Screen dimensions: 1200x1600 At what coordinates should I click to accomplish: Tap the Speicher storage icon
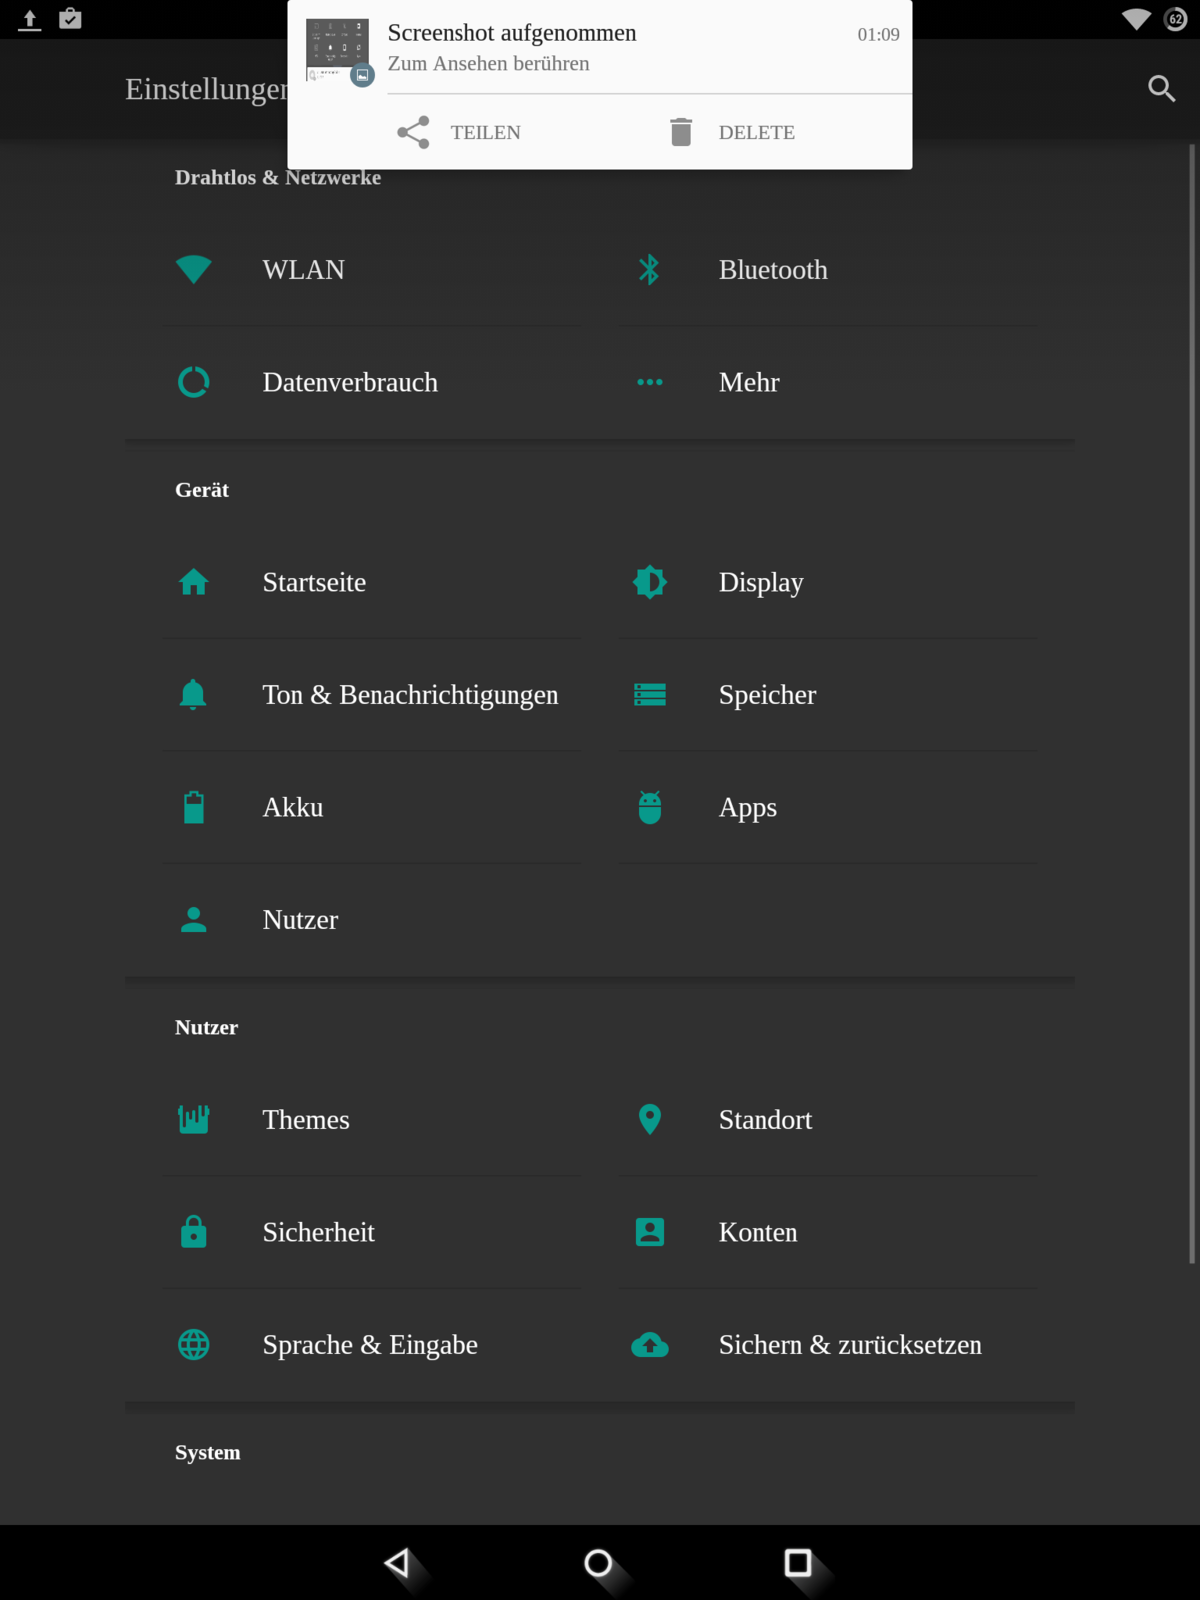coord(649,695)
